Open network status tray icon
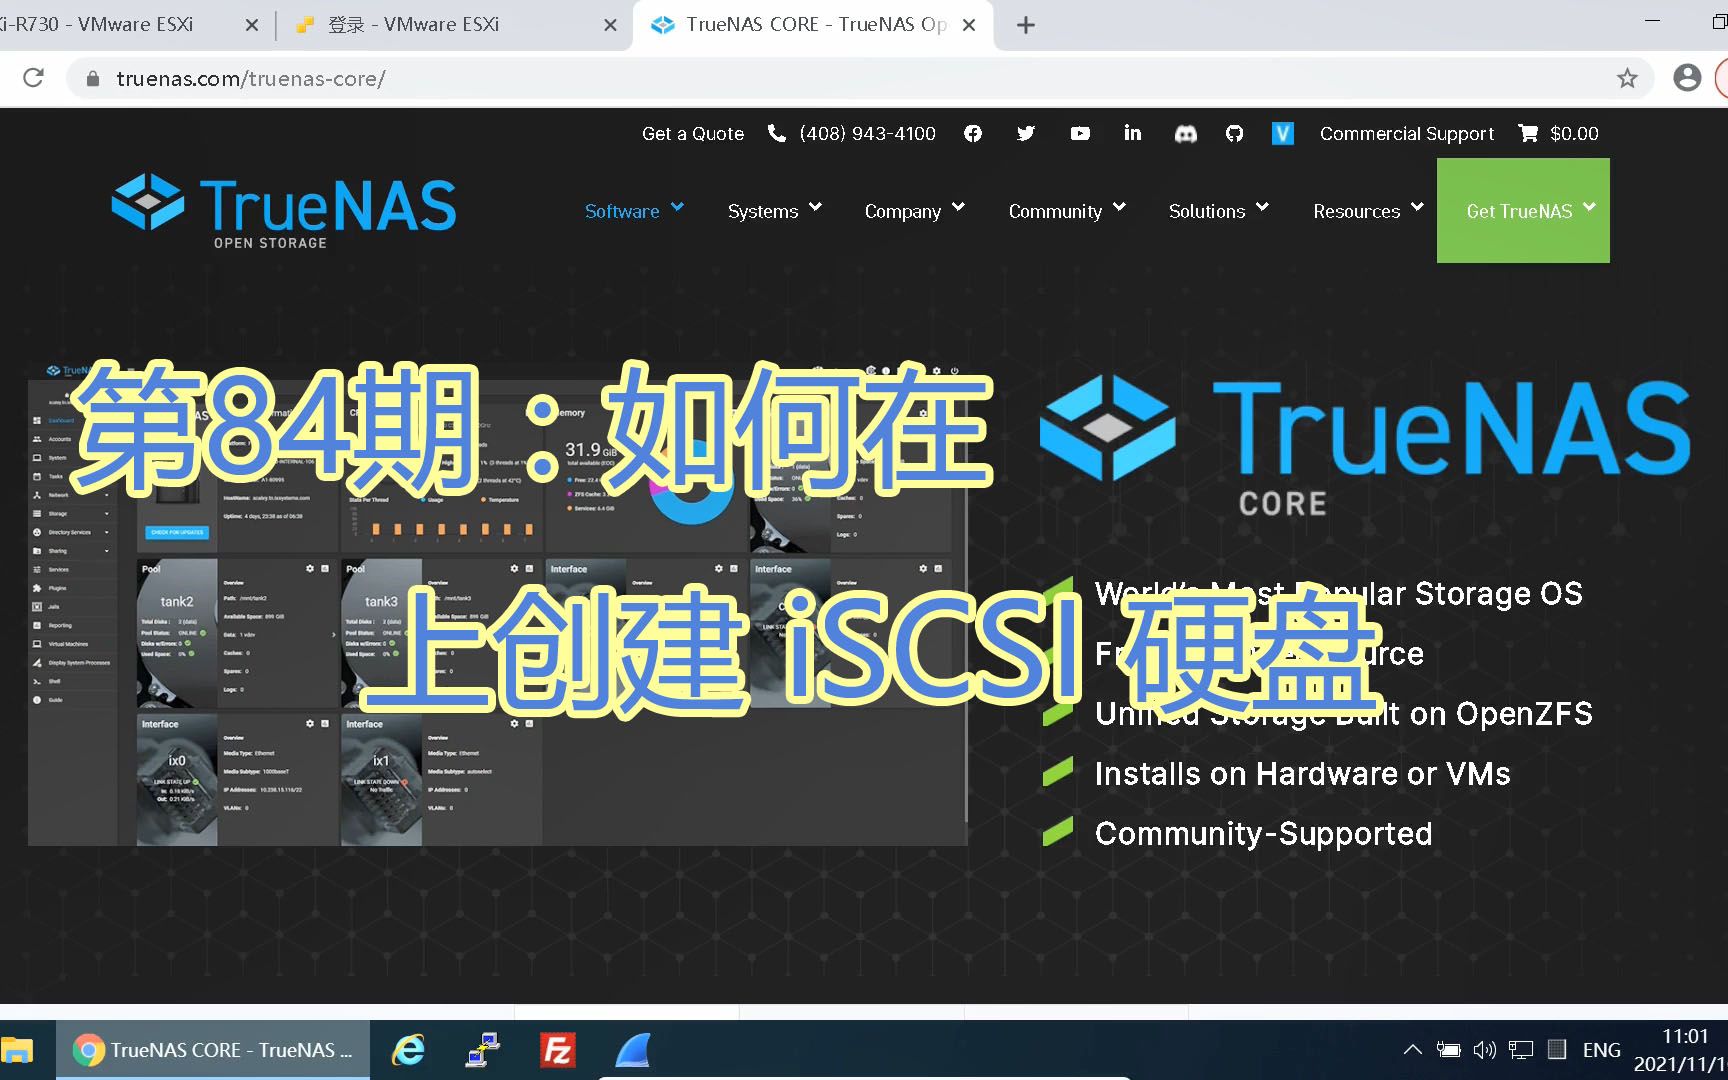The width and height of the screenshot is (1728, 1080). point(1521,1050)
